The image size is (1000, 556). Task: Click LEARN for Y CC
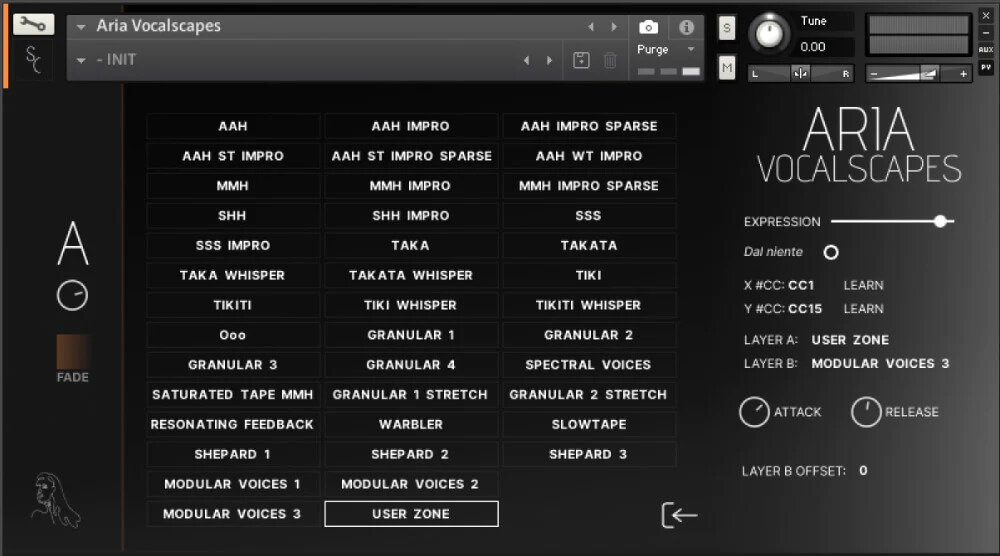click(x=864, y=309)
